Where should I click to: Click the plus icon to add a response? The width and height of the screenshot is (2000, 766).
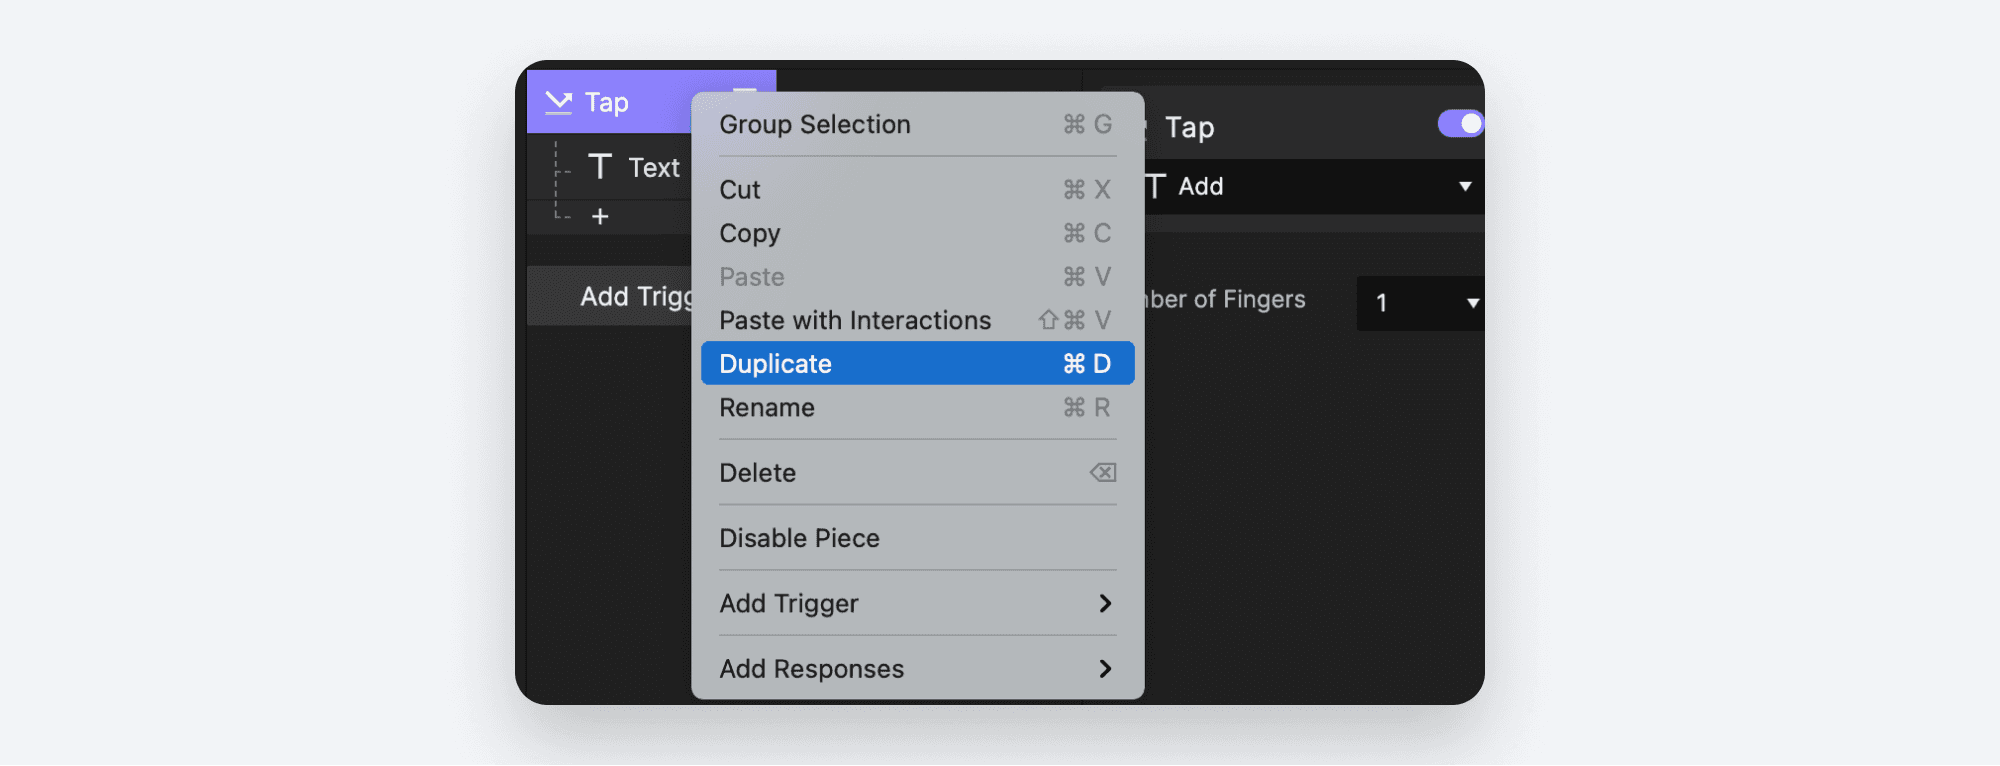tap(600, 215)
